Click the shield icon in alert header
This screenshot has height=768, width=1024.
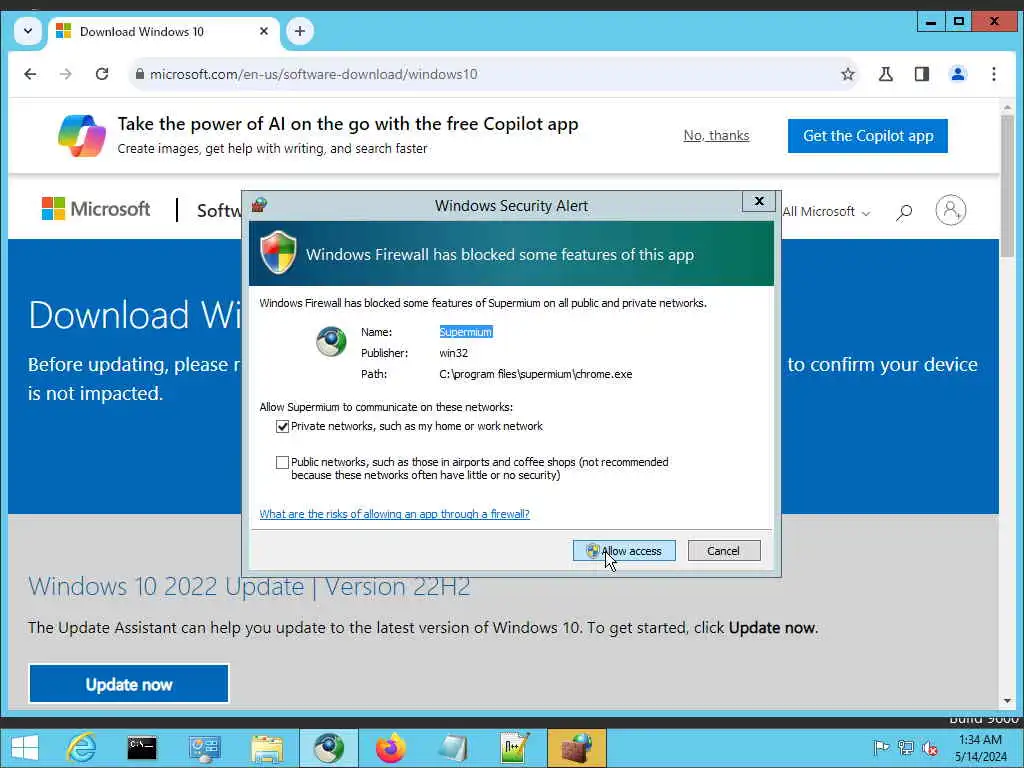point(278,253)
